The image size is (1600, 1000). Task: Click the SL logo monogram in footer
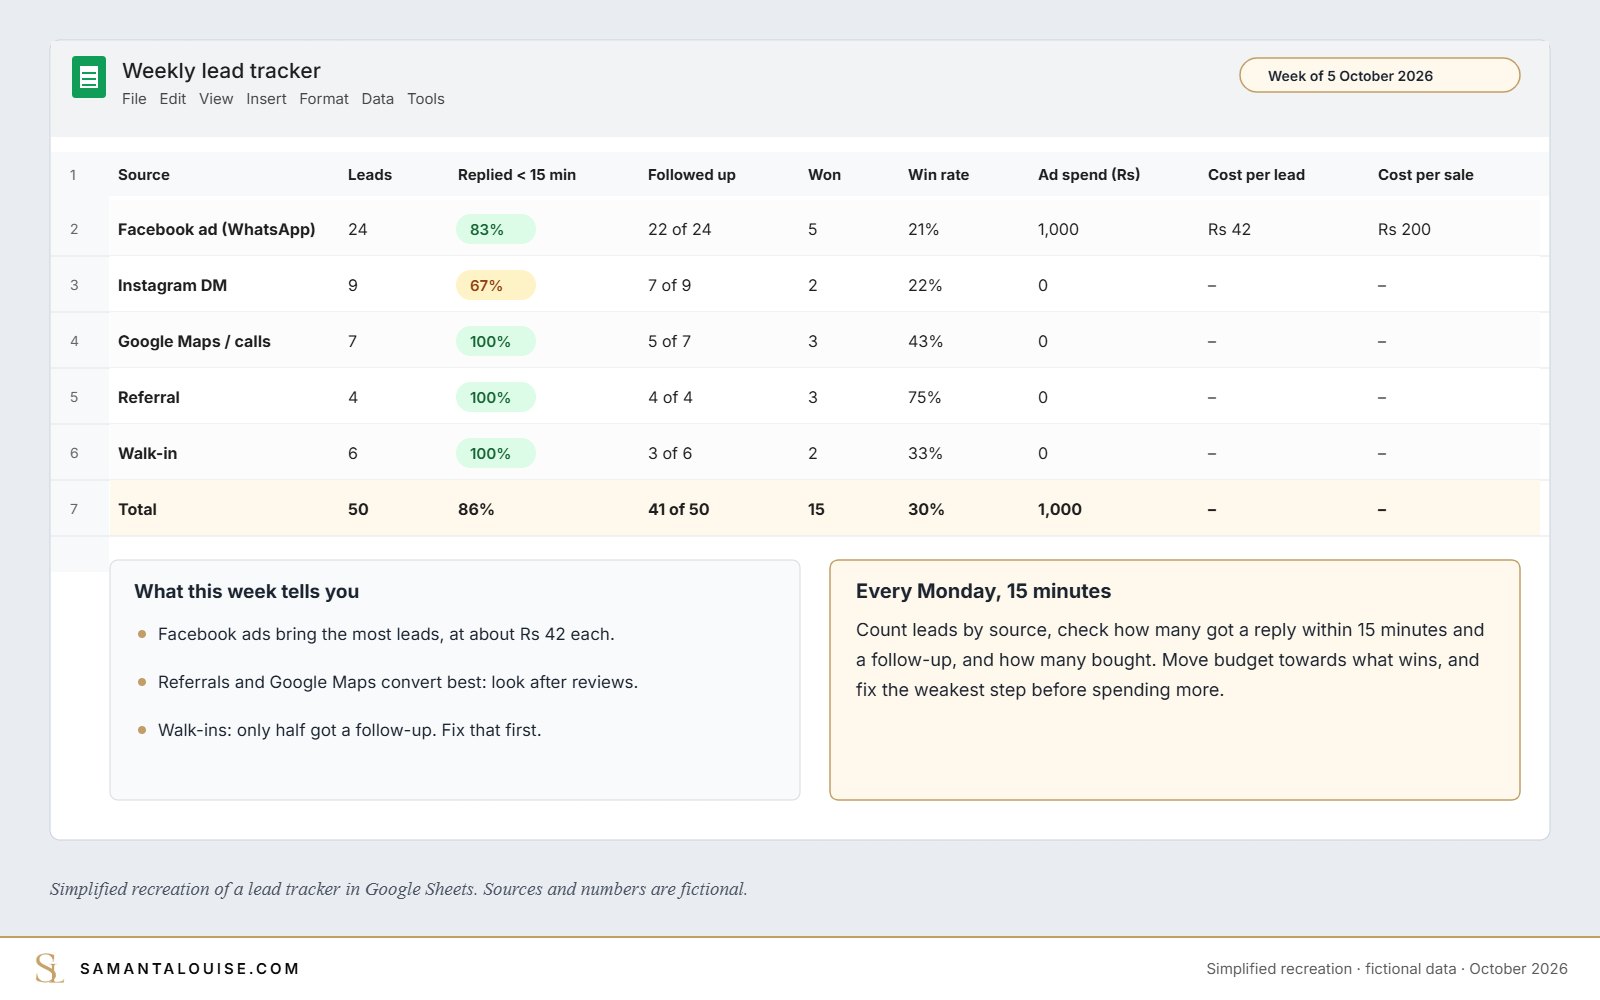(x=49, y=968)
